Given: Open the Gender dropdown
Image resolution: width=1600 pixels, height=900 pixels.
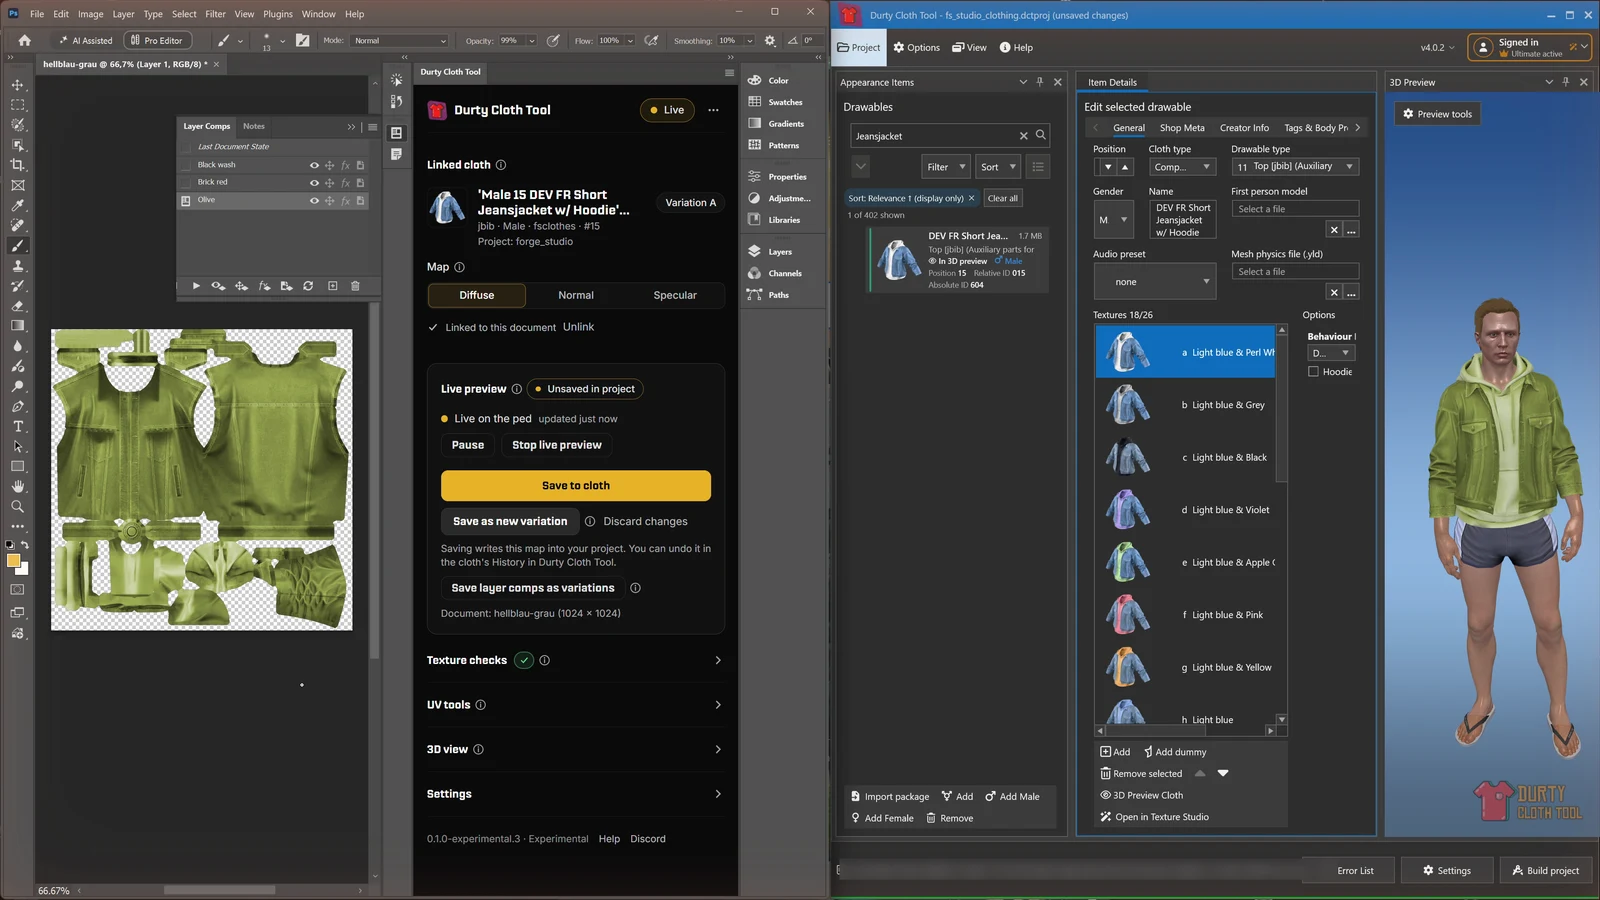Looking at the screenshot, I should tap(1112, 220).
